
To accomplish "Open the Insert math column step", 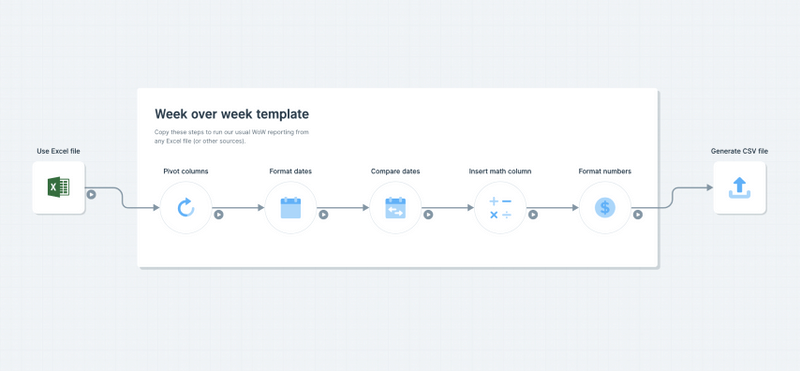I will pyautogui.click(x=500, y=208).
